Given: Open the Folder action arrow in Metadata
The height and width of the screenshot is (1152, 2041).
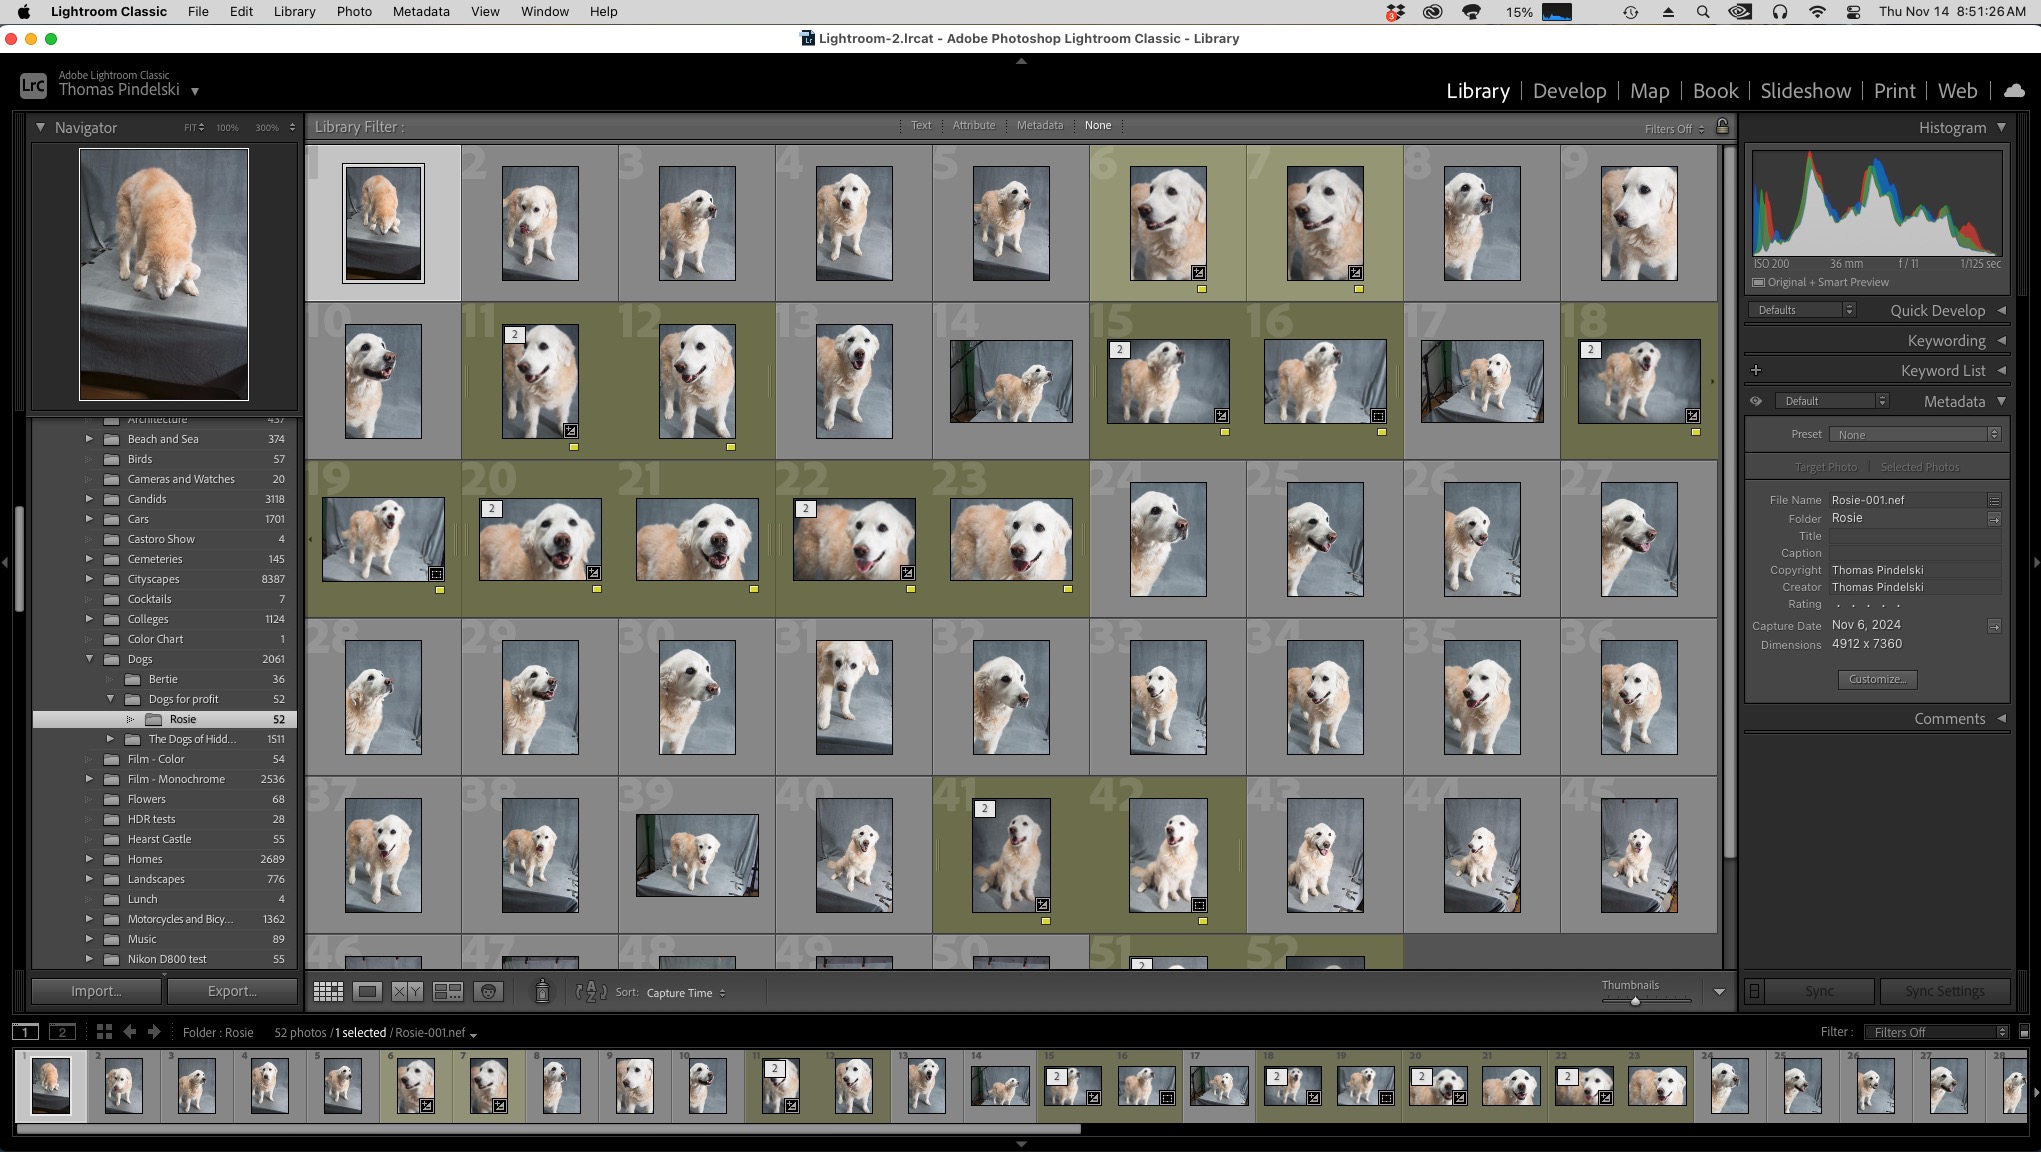Looking at the screenshot, I should click(x=1994, y=519).
